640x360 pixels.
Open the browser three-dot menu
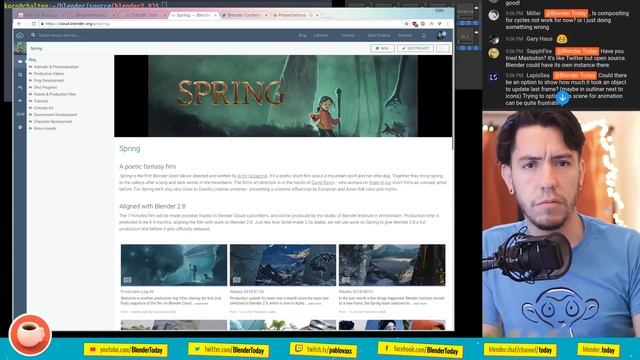[448, 24]
